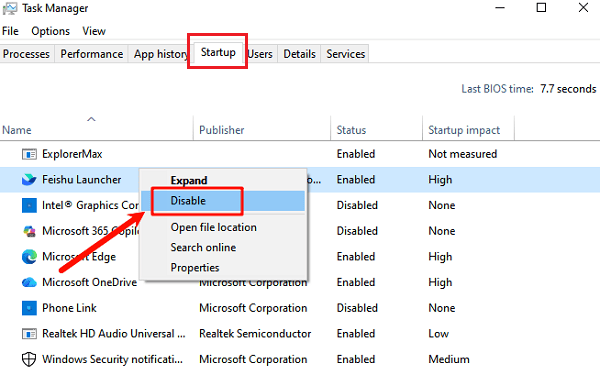600x375 pixels.
Task: Click the Microsoft 365 Copilot icon
Action: 29,231
